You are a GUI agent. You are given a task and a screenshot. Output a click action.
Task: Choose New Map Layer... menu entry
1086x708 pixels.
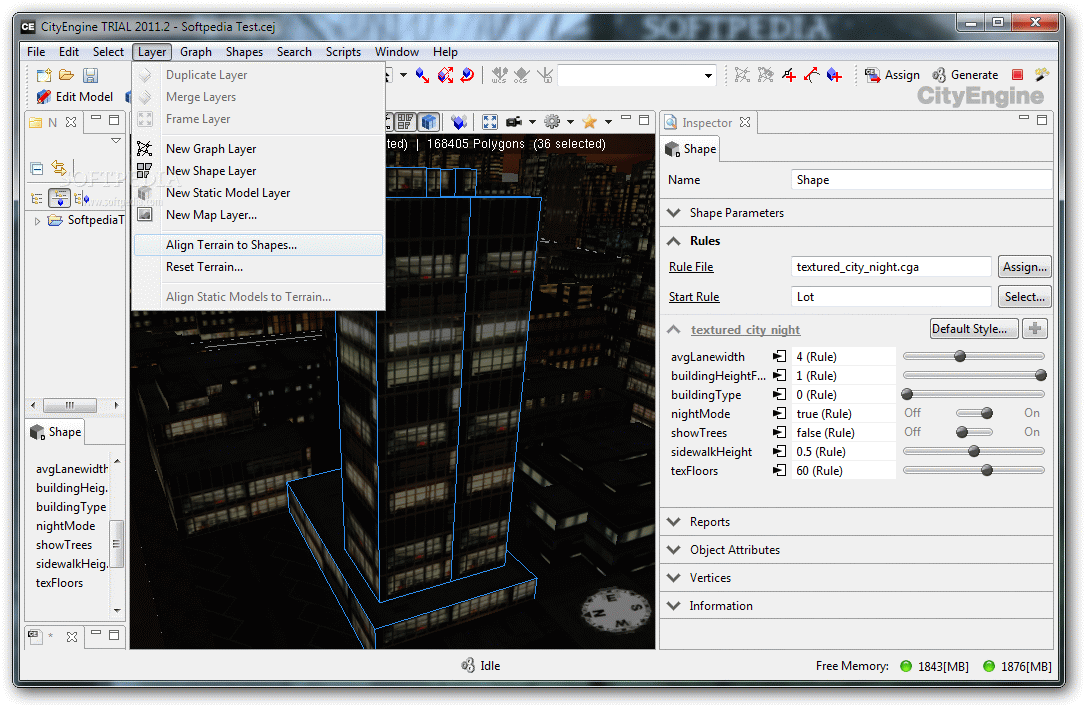pyautogui.click(x=258, y=215)
